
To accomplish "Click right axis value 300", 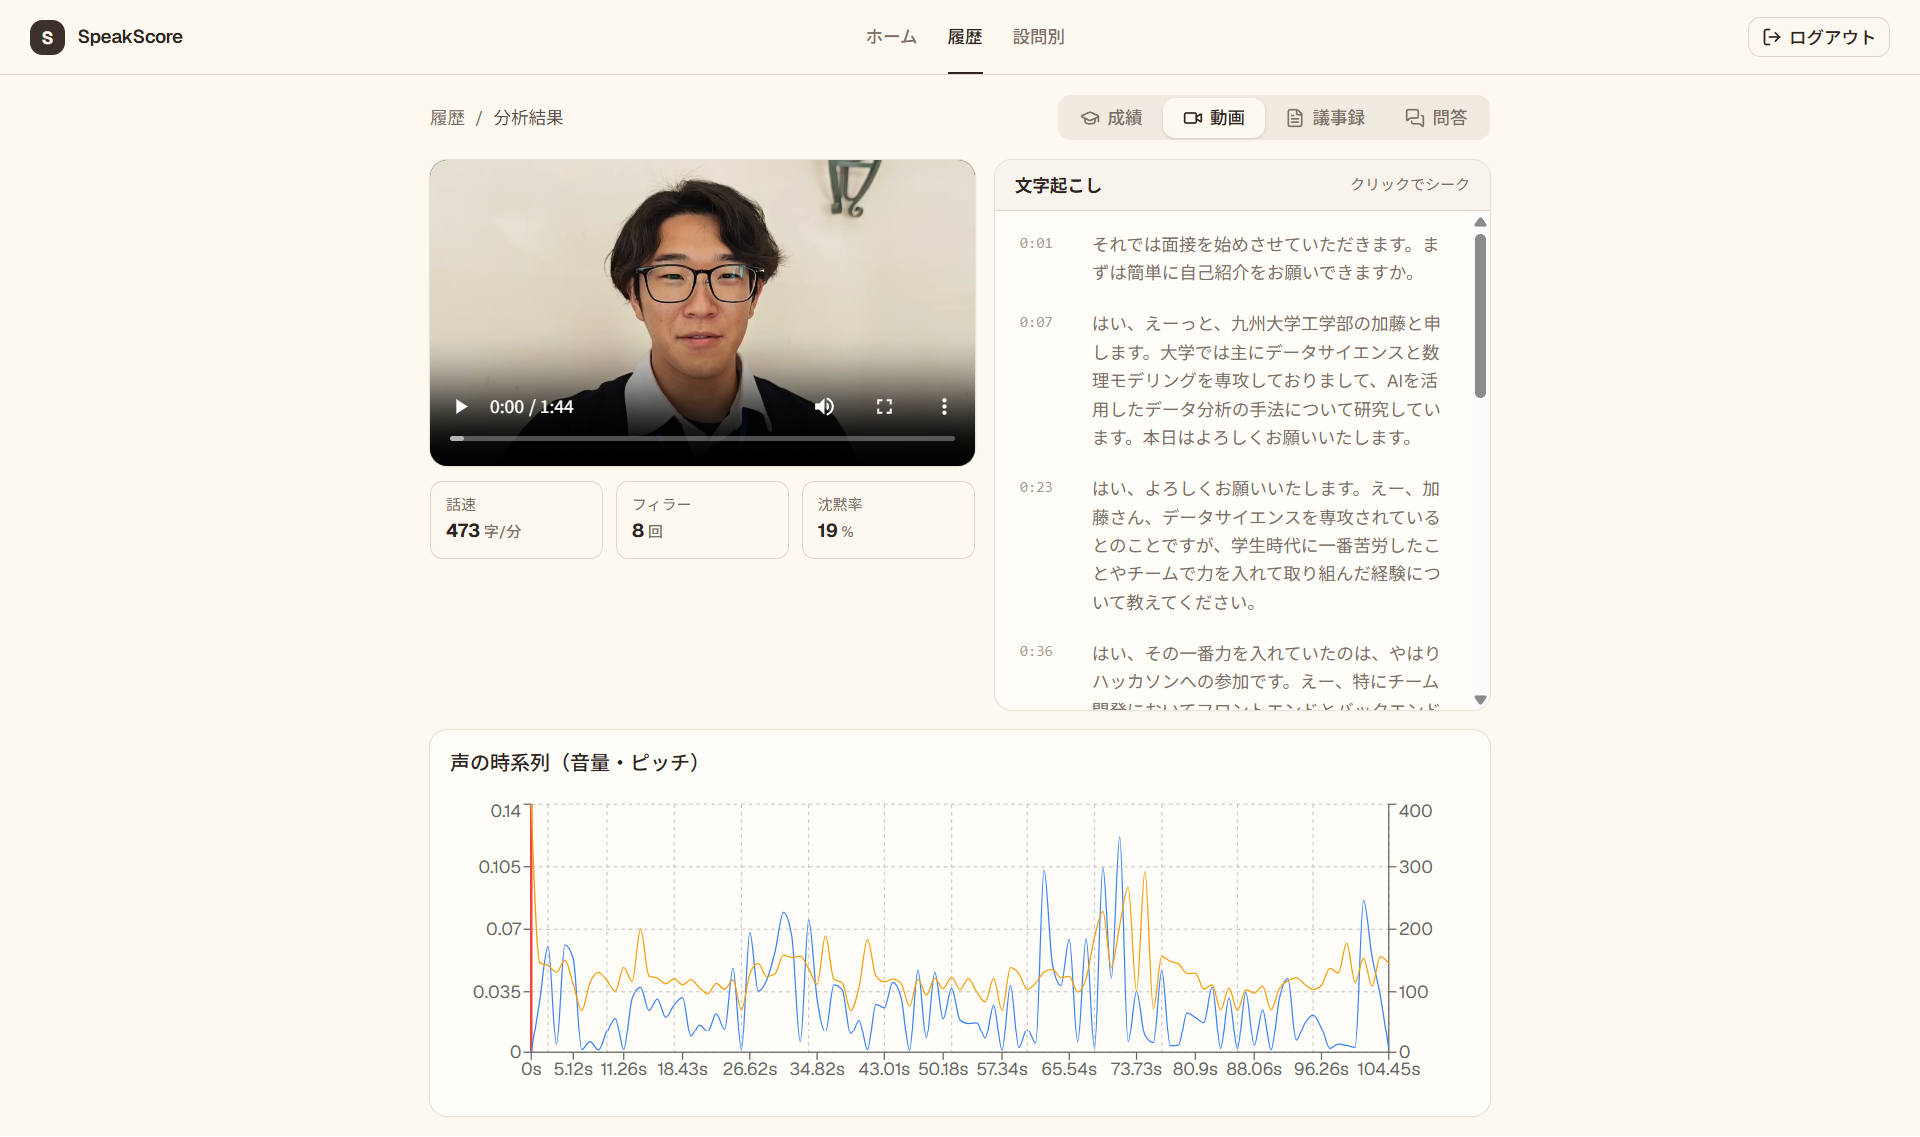I will pyautogui.click(x=1415, y=867).
